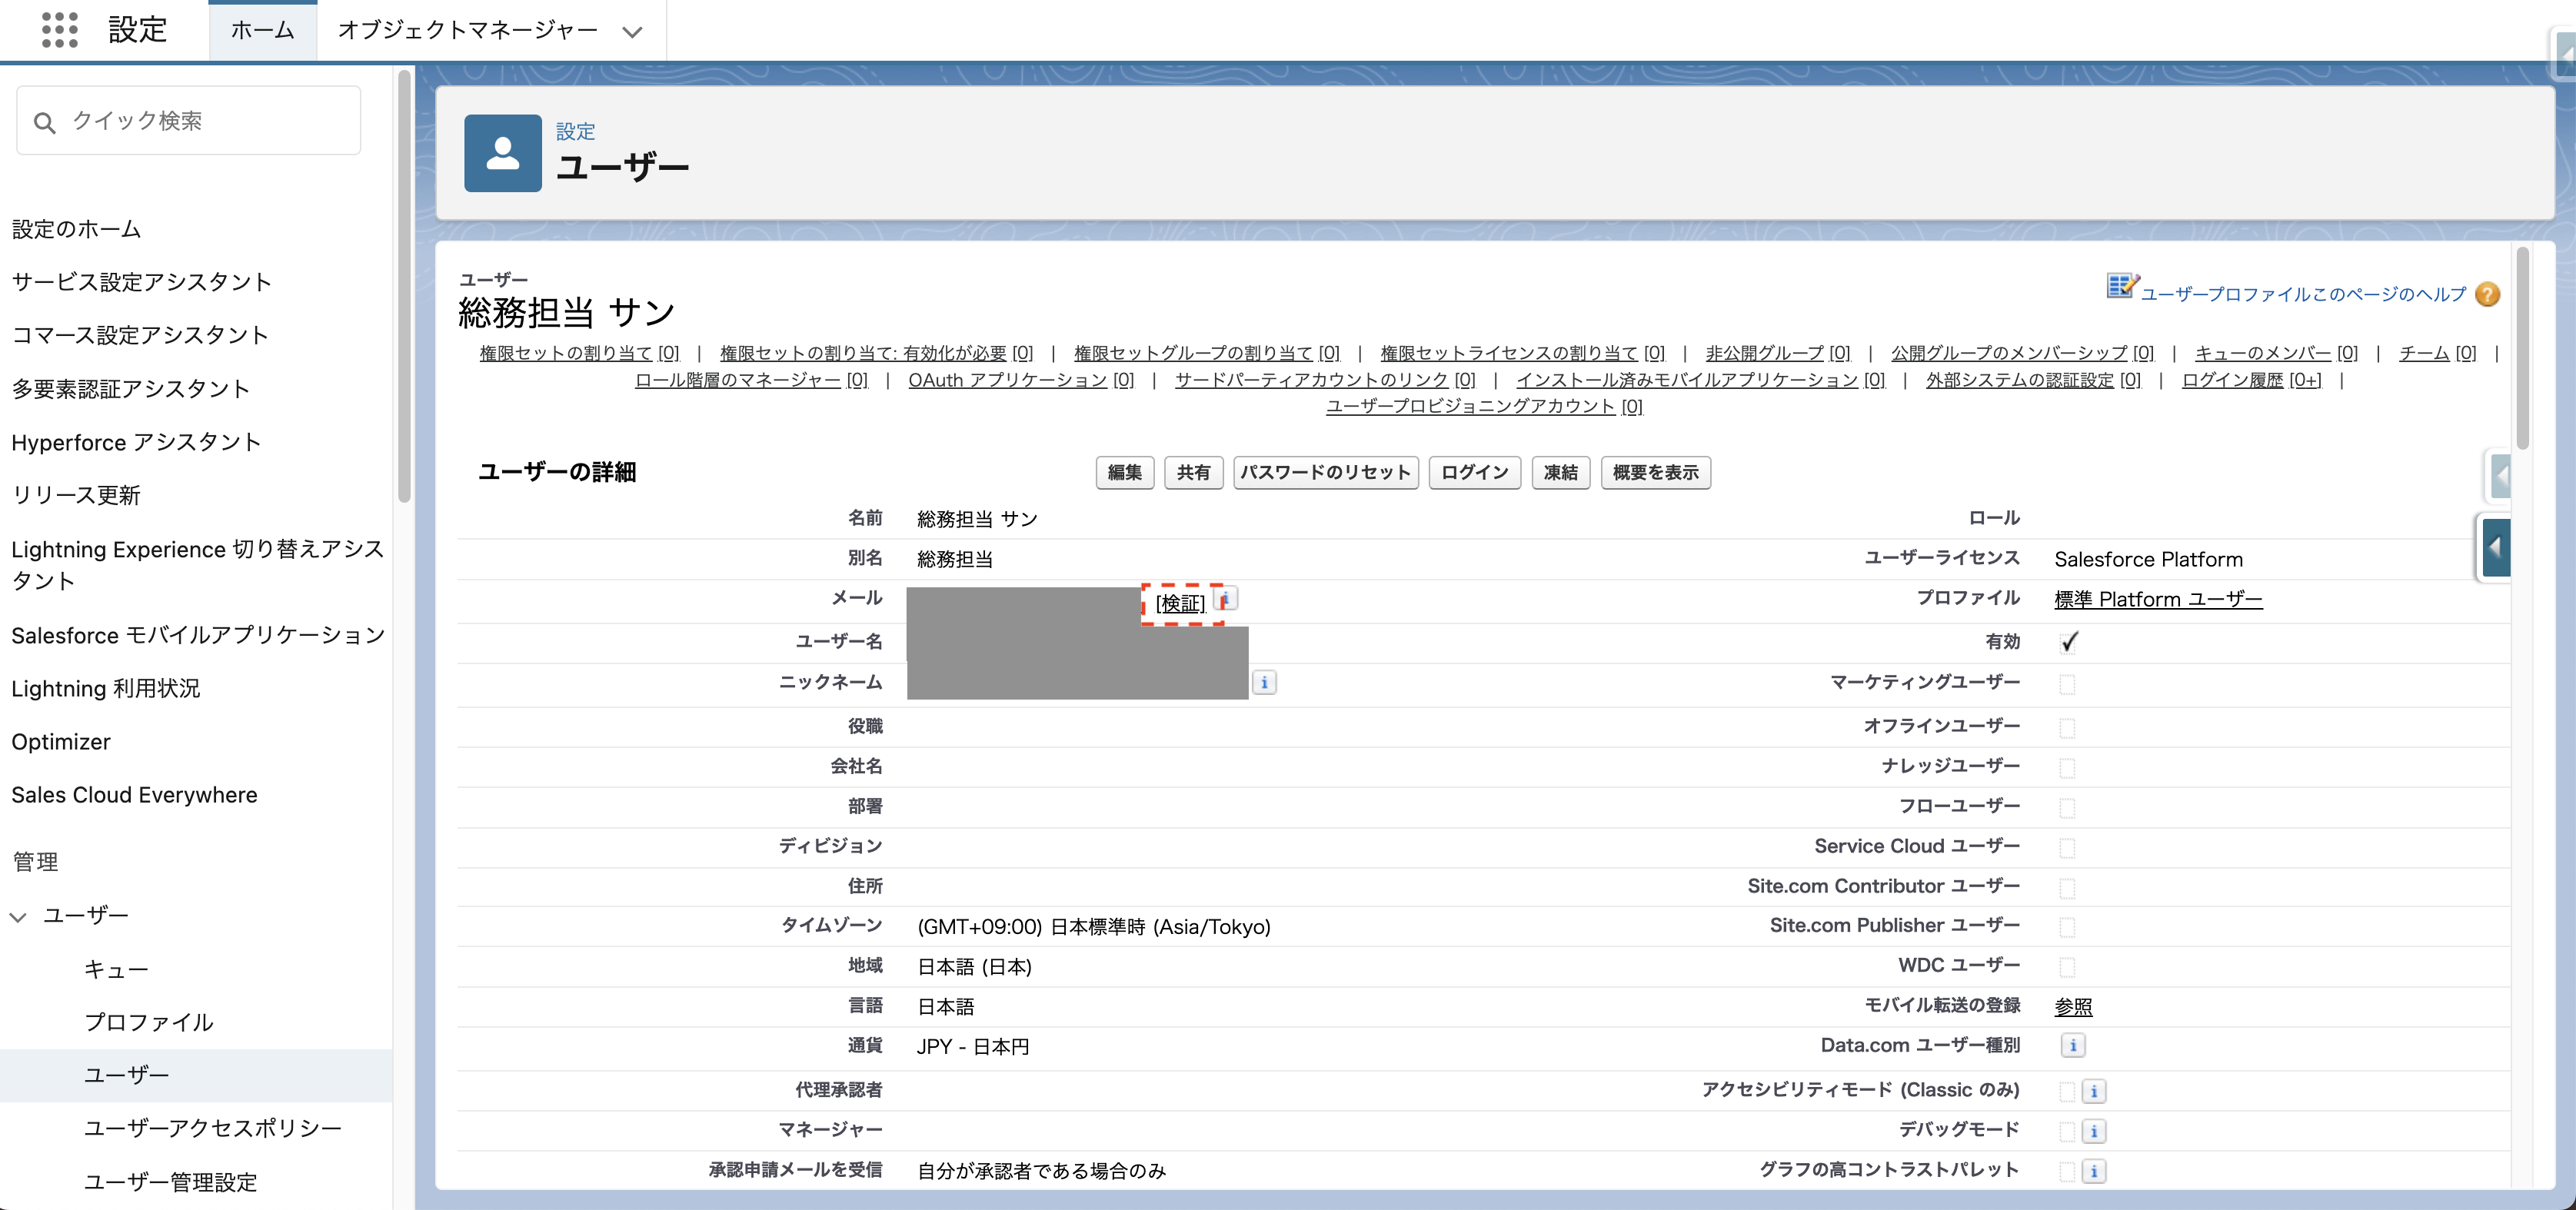Click the [検証] email verification link

coord(1181,604)
